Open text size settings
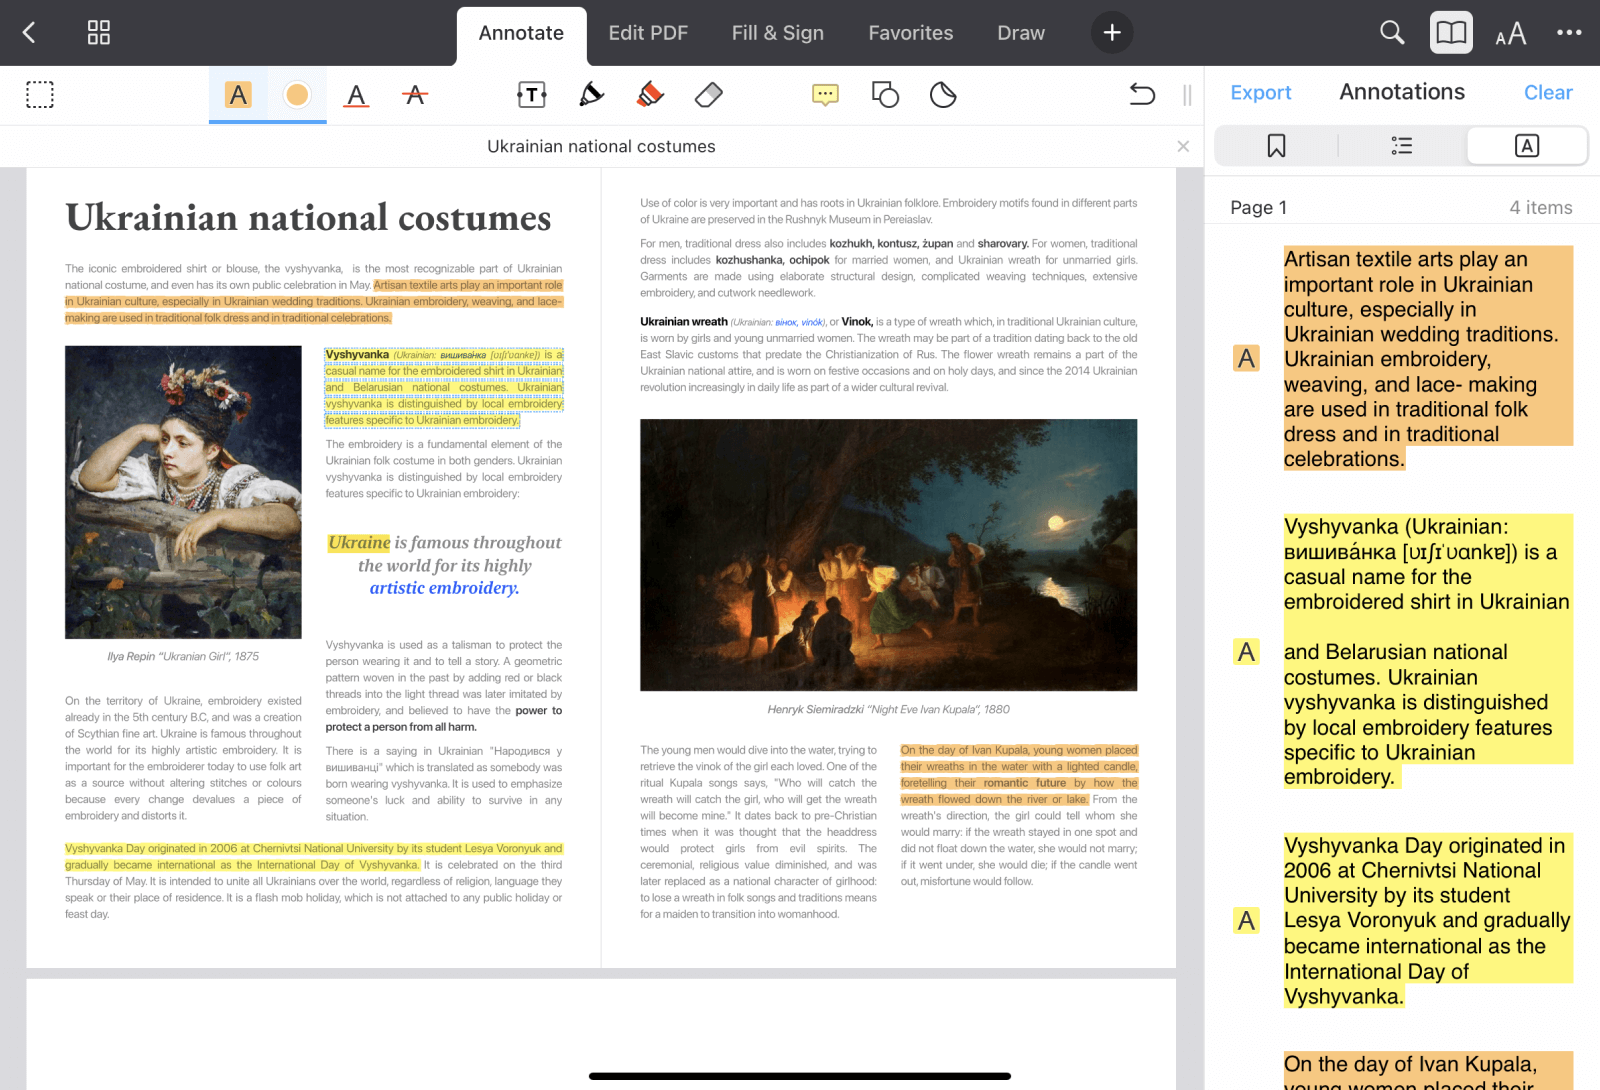Screen dimensions: 1600x1090 pyautogui.click(x=1511, y=34)
